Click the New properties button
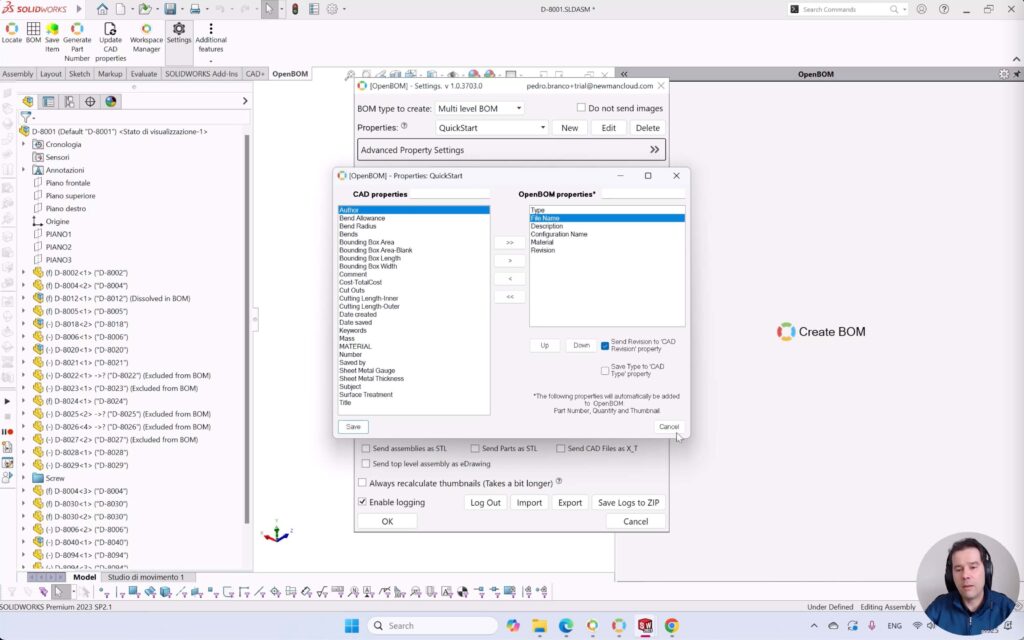1024x640 pixels. click(569, 128)
